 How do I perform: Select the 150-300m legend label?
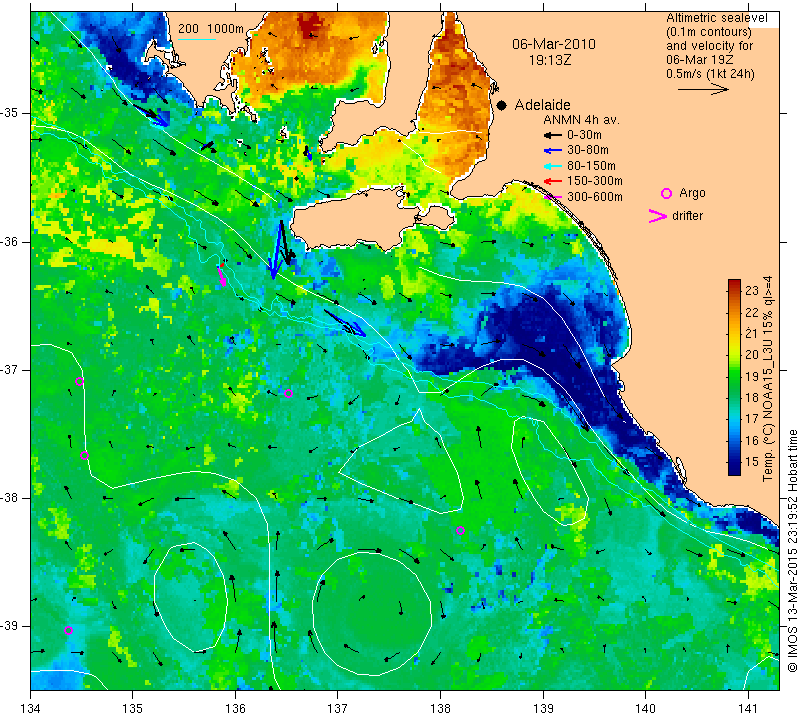595,181
